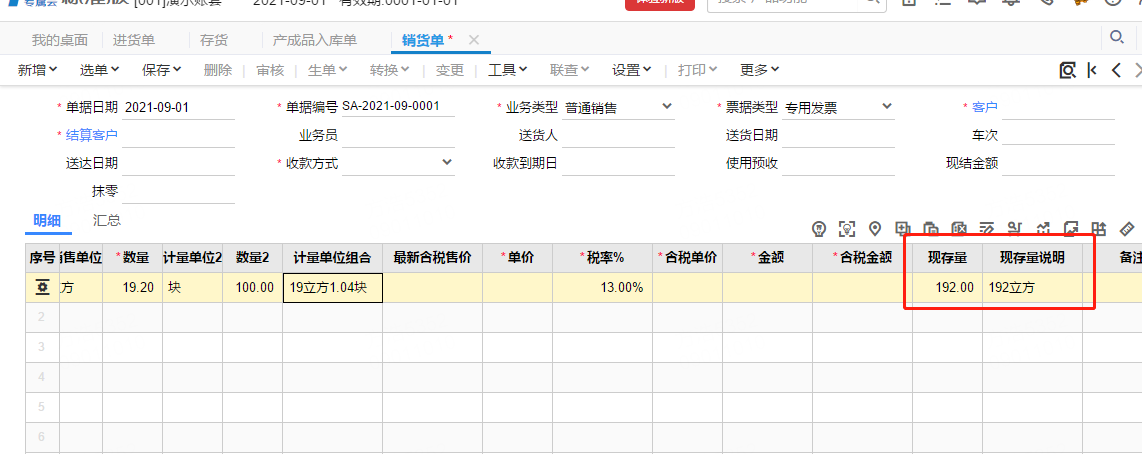Click the document search magnifier icon
1142x454 pixels.
[x=1068, y=70]
